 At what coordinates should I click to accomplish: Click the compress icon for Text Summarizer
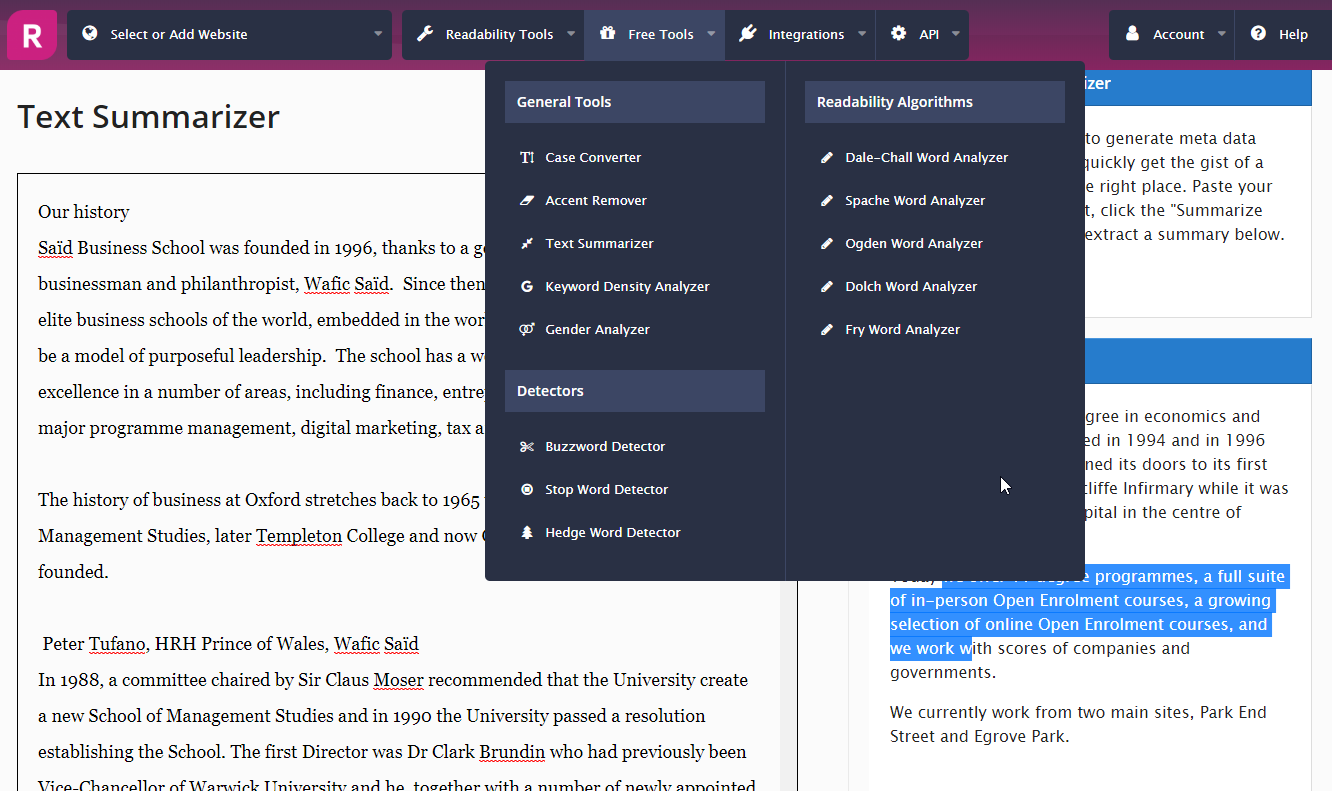527,243
